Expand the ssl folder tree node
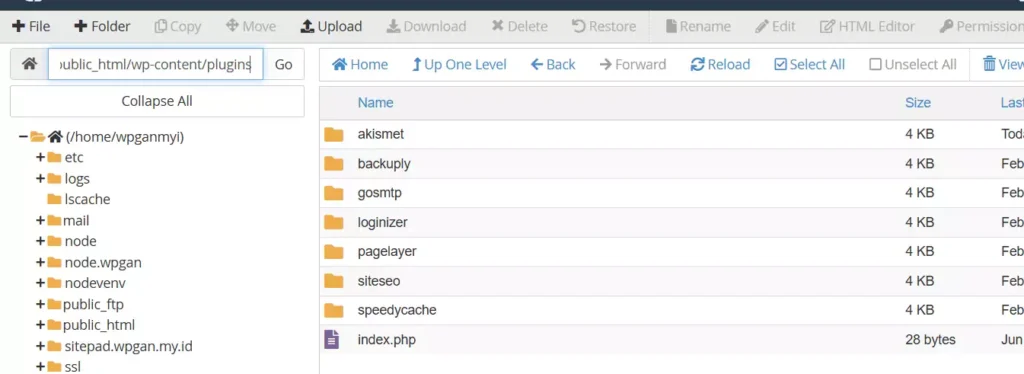This screenshot has width=1024, height=374. click(x=40, y=367)
